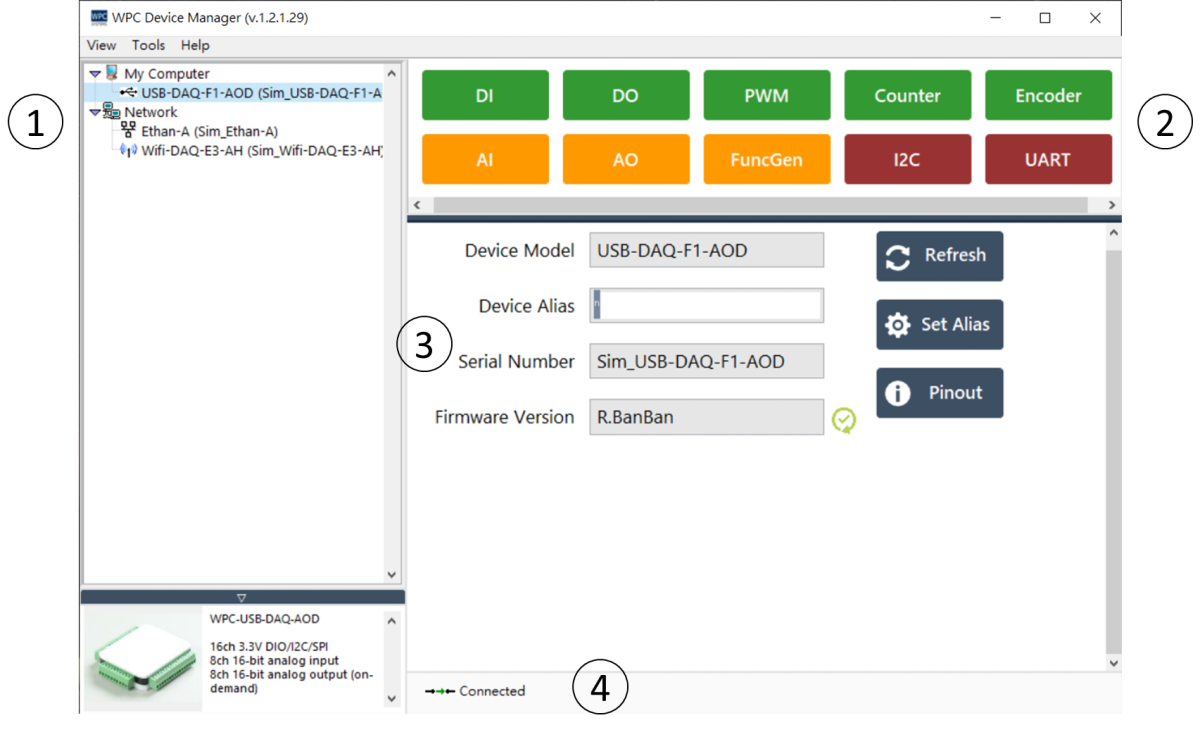Viewport: 1200px width, 737px height.
Task: Click into the Device Alias field
Action: [707, 305]
